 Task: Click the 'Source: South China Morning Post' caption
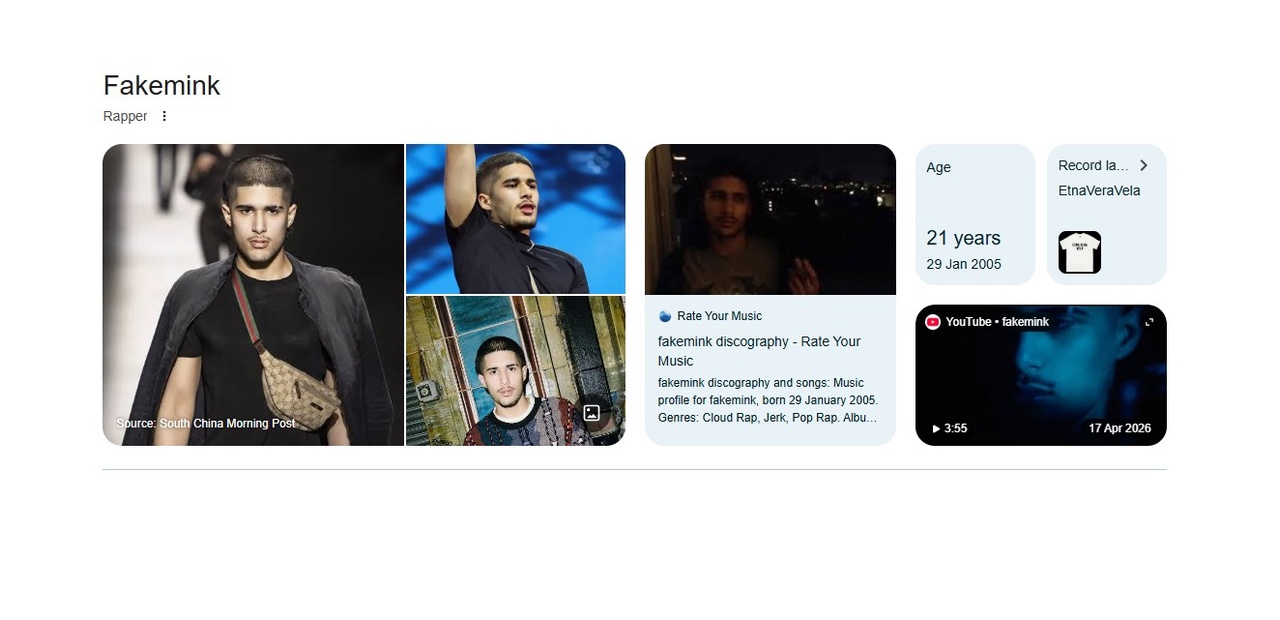coord(206,424)
